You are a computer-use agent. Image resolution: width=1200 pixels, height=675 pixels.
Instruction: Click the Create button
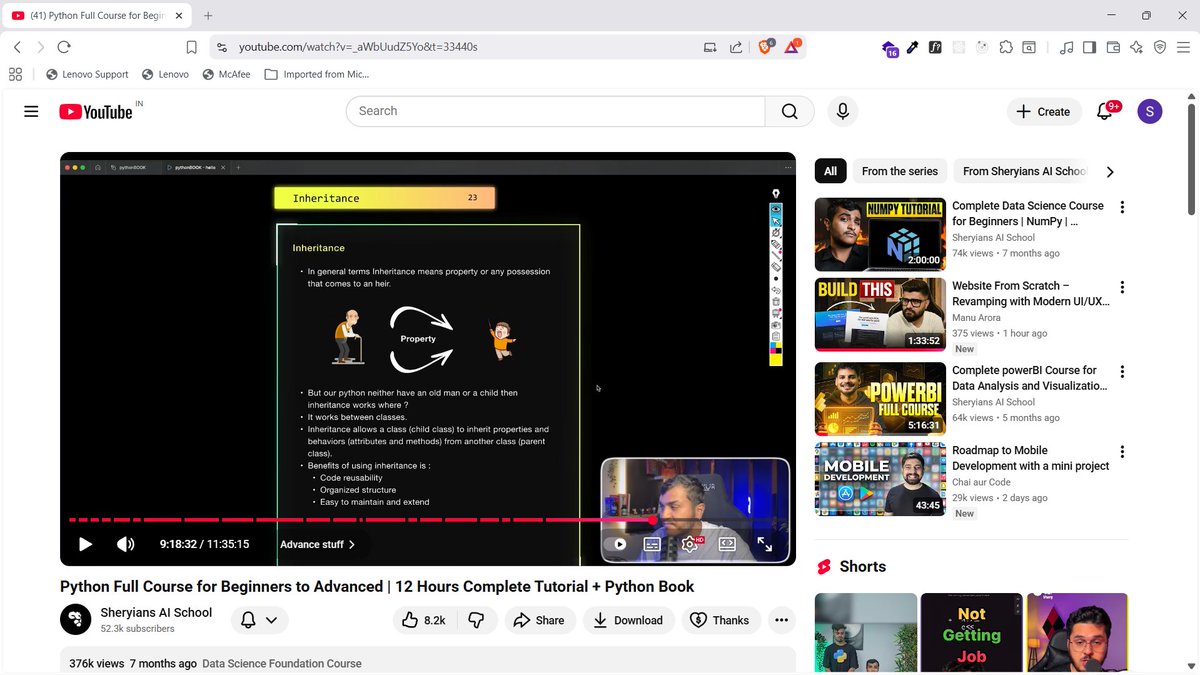(1044, 112)
